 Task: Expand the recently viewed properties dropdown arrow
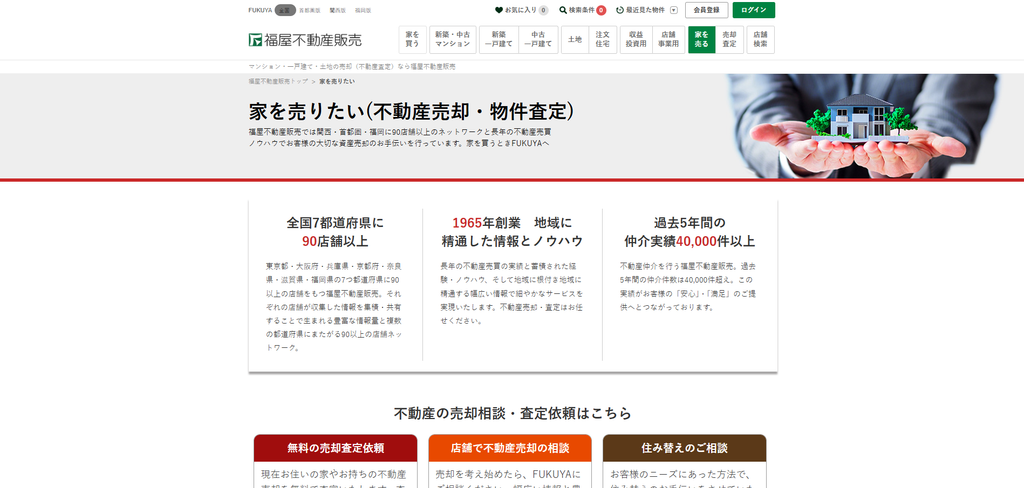(x=674, y=10)
